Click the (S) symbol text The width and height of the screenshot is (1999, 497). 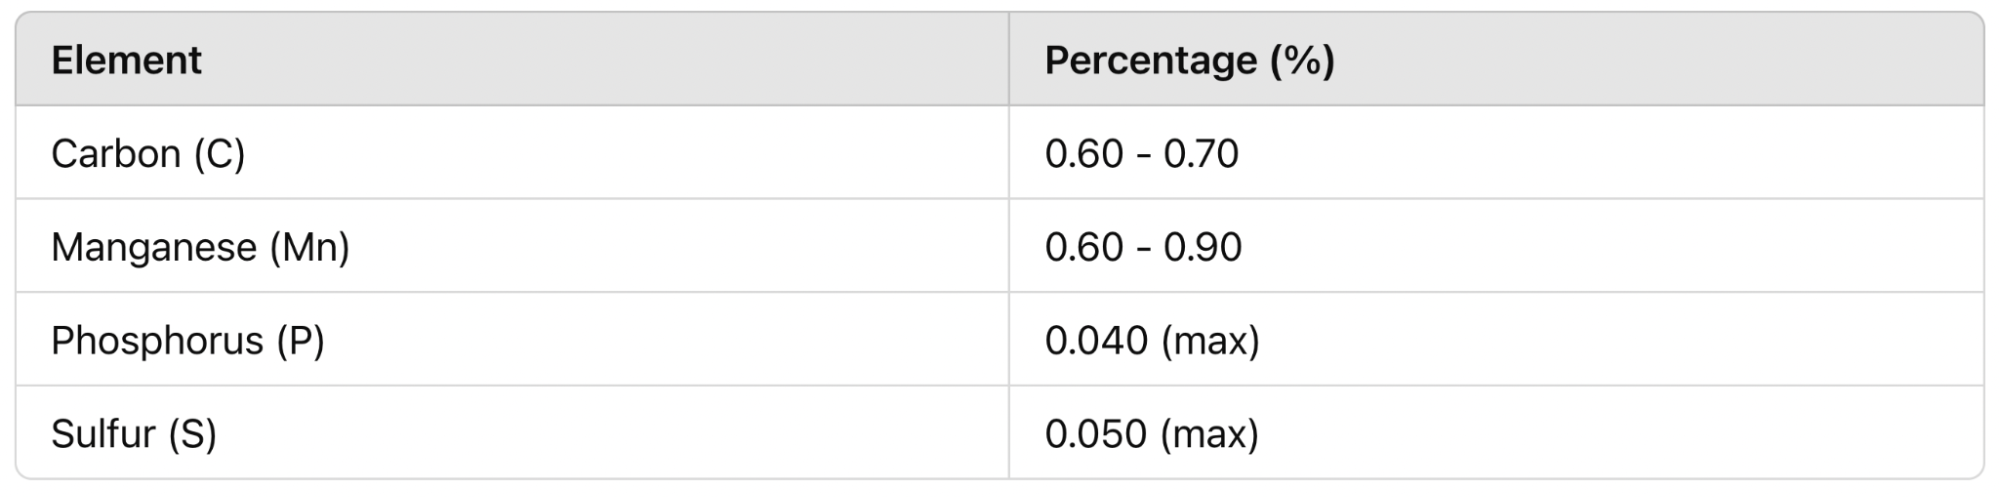click(x=193, y=434)
